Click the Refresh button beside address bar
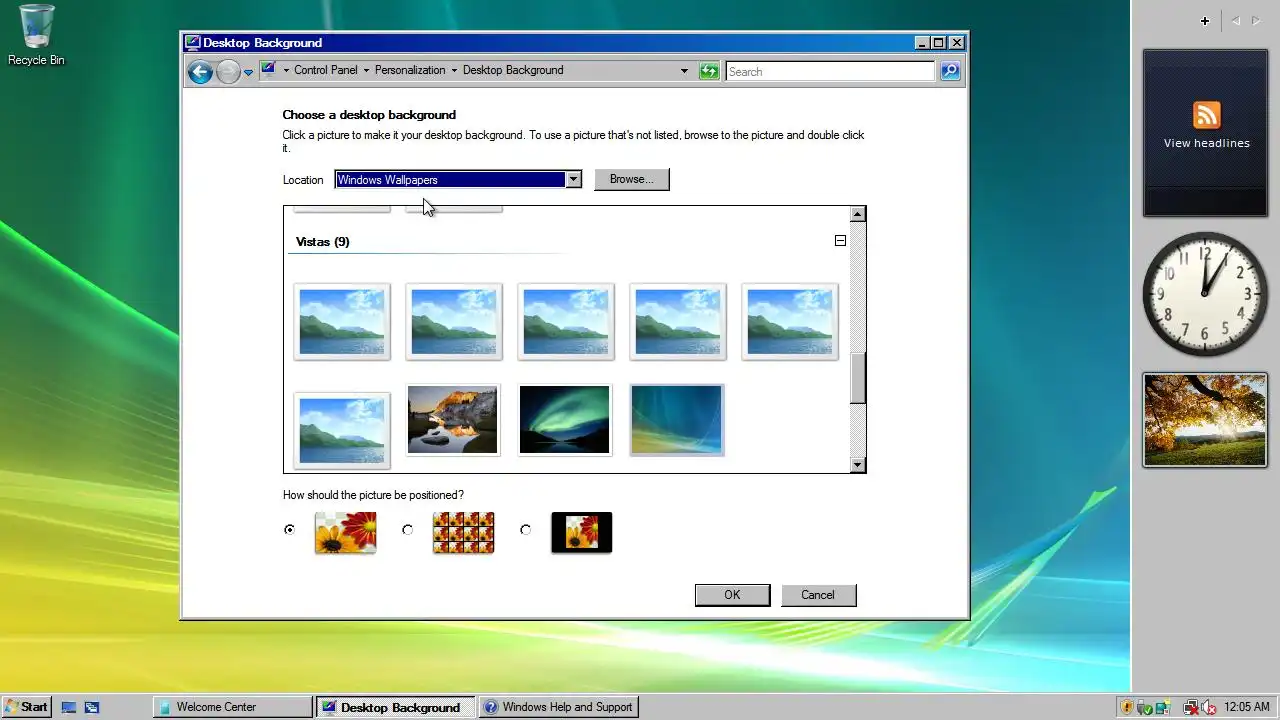Screen dimensions: 1280x720 tap(709, 71)
